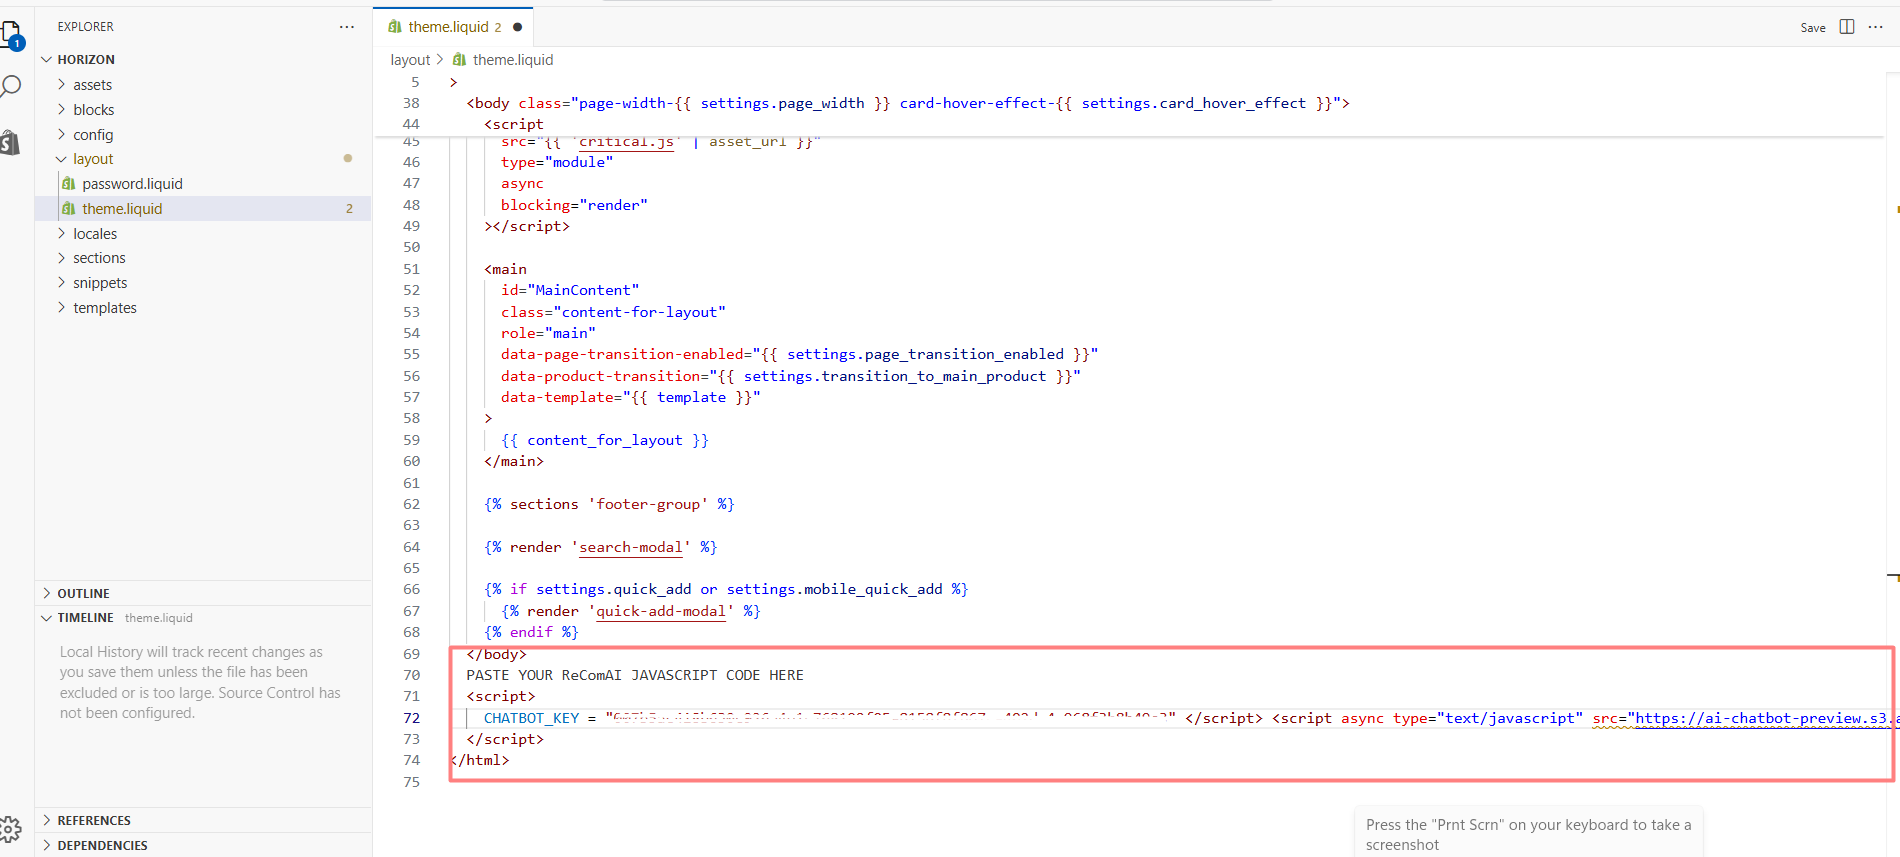
Task: Open the Search magnifier in activity bar
Action: 11,87
